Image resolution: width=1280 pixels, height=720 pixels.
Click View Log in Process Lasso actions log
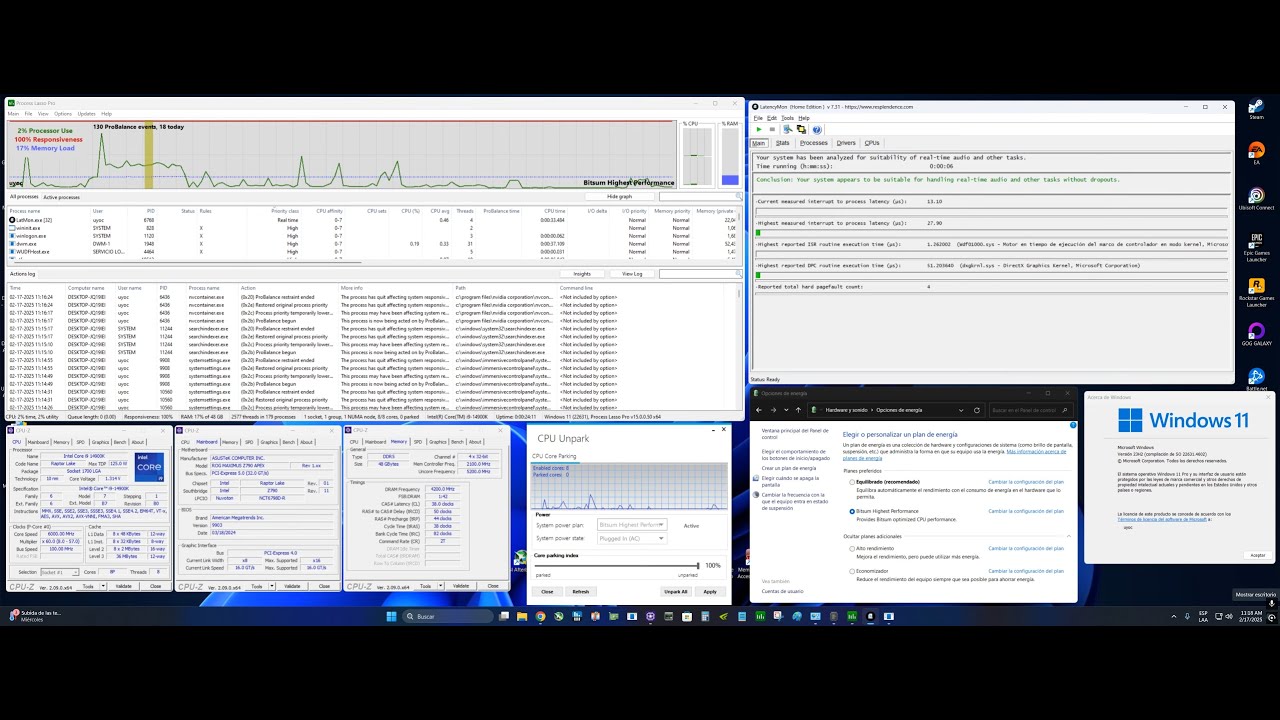[x=632, y=274]
